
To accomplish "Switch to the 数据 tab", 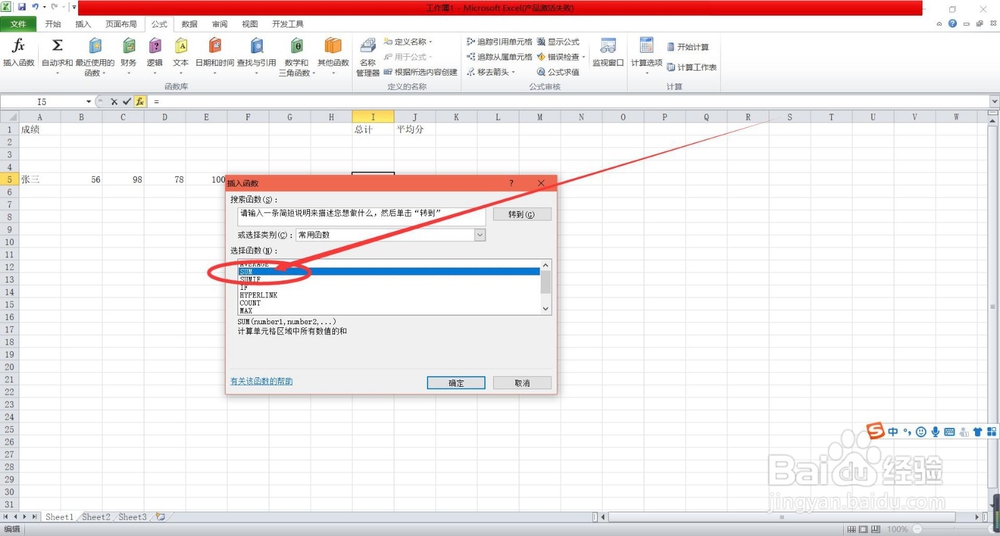I will 189,24.
